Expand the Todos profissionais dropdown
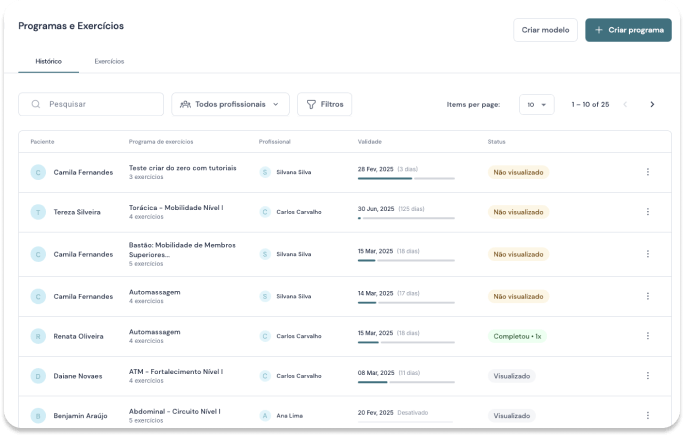Screen dimensions: 684x436 230,104
